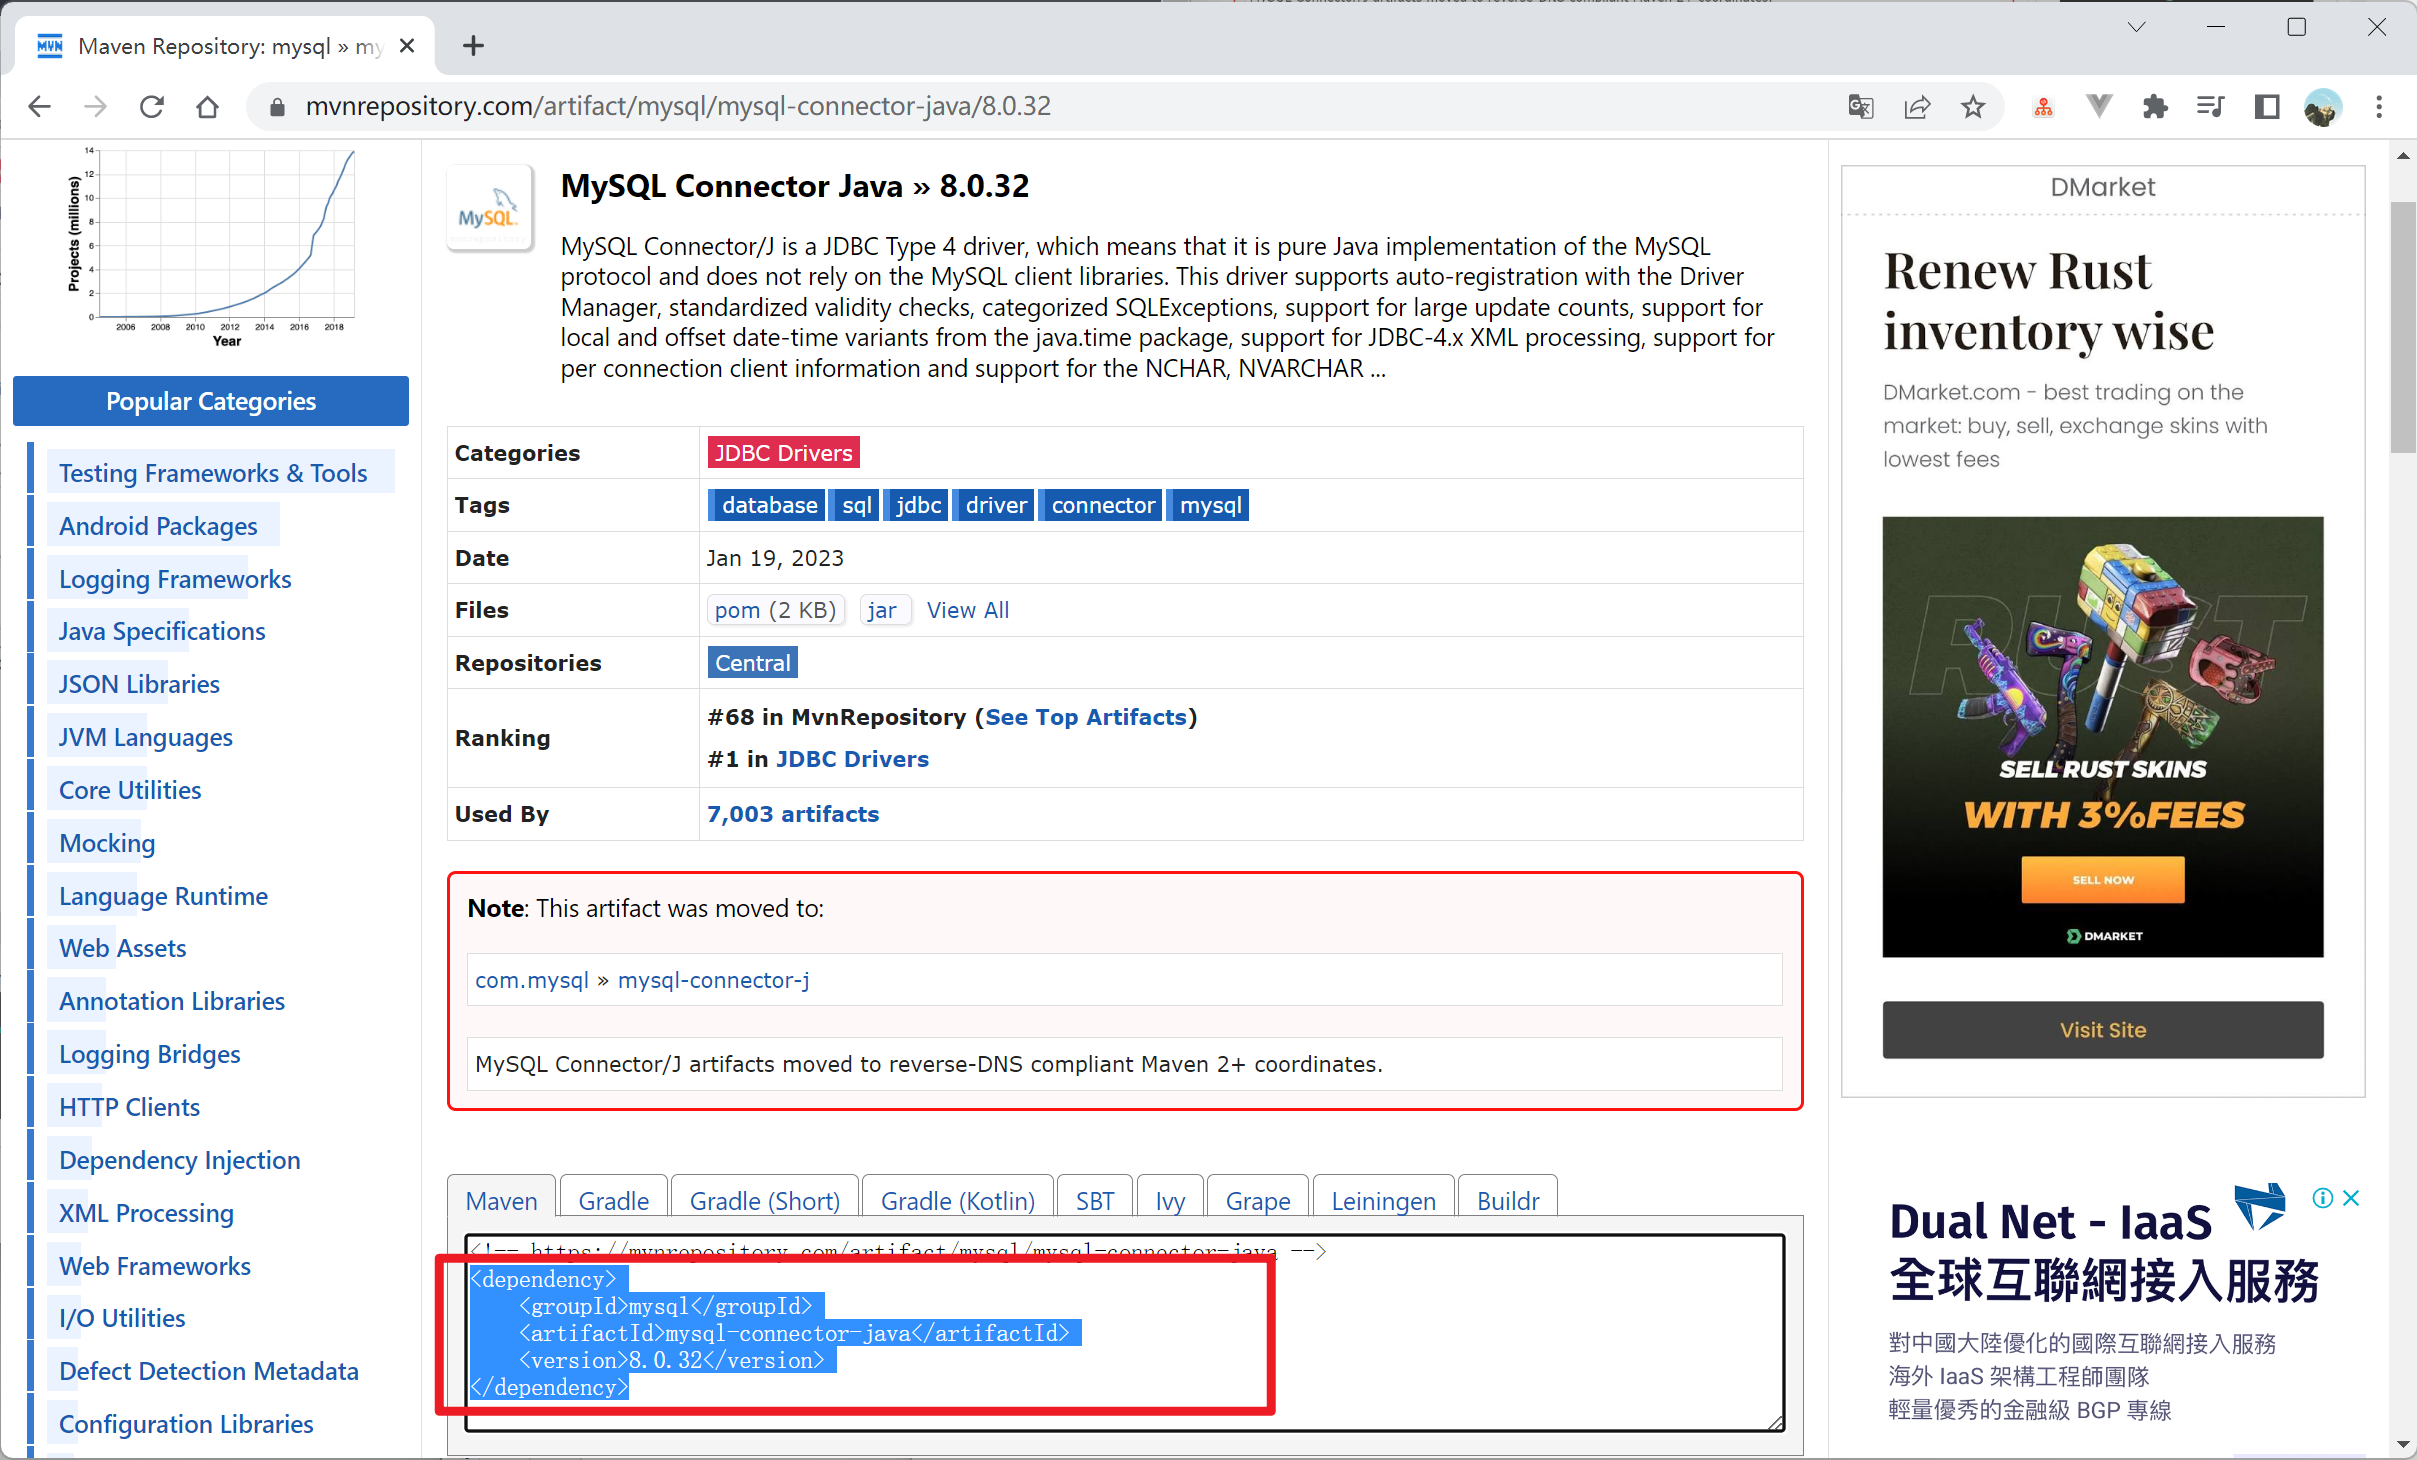Image resolution: width=2417 pixels, height=1460 pixels.
Task: Click the browser forward arrow
Action: [96, 107]
